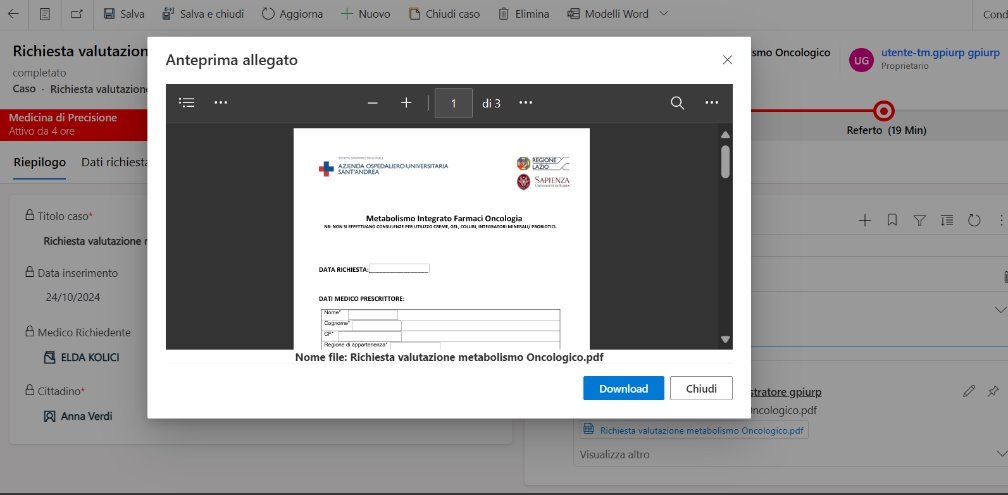Go back with the arrow icon
This screenshot has height=495, width=1008.
[x=13, y=14]
